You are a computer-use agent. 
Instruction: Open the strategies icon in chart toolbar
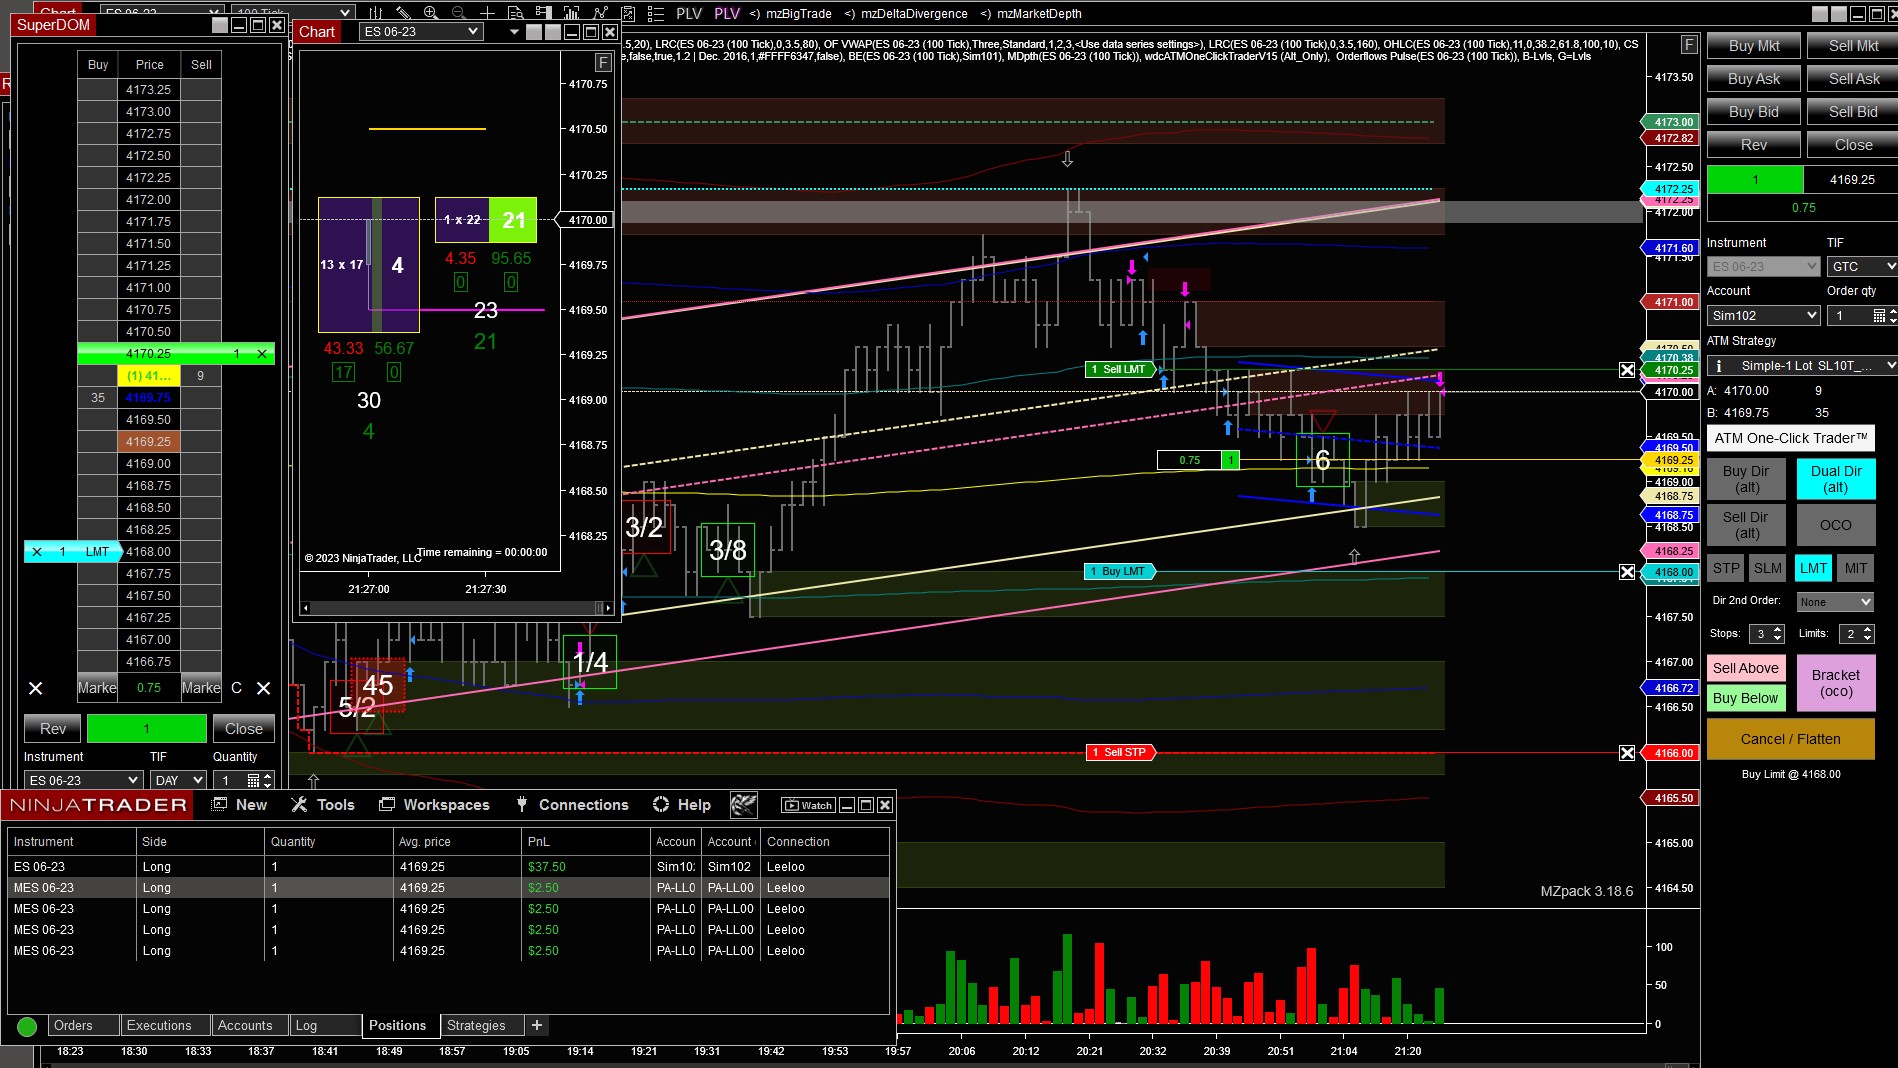pos(628,13)
